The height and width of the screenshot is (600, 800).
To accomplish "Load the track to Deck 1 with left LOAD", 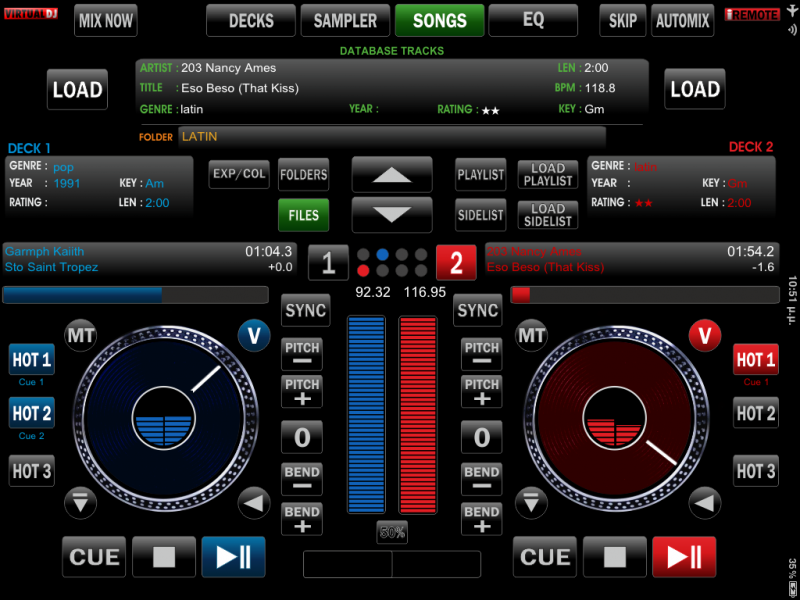I will tap(78, 89).
